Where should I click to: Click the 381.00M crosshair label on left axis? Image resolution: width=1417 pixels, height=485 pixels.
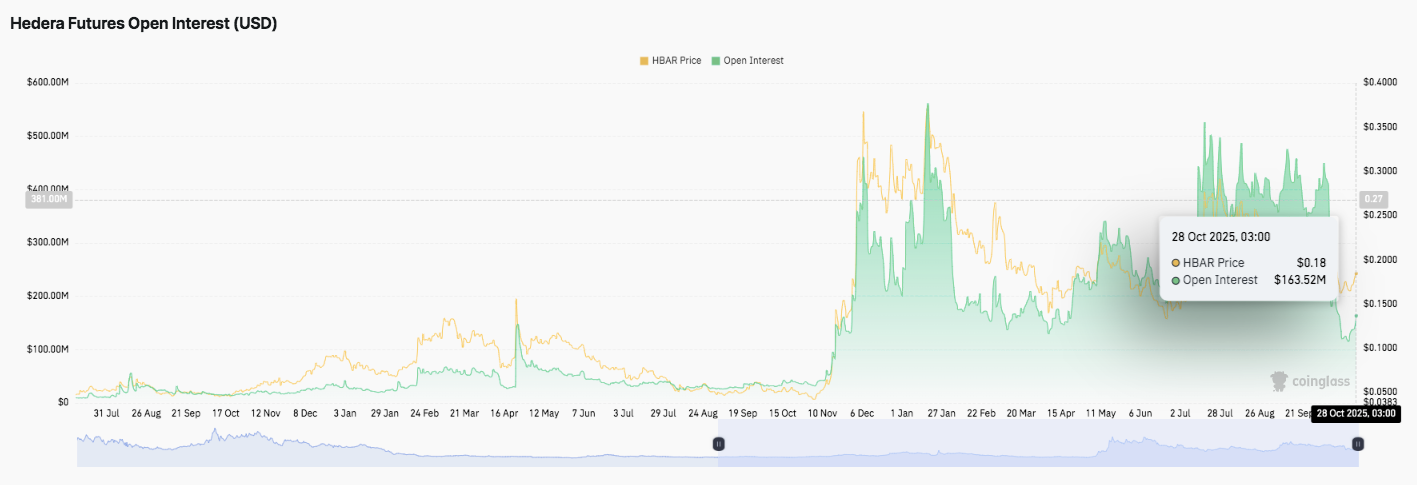tap(48, 200)
